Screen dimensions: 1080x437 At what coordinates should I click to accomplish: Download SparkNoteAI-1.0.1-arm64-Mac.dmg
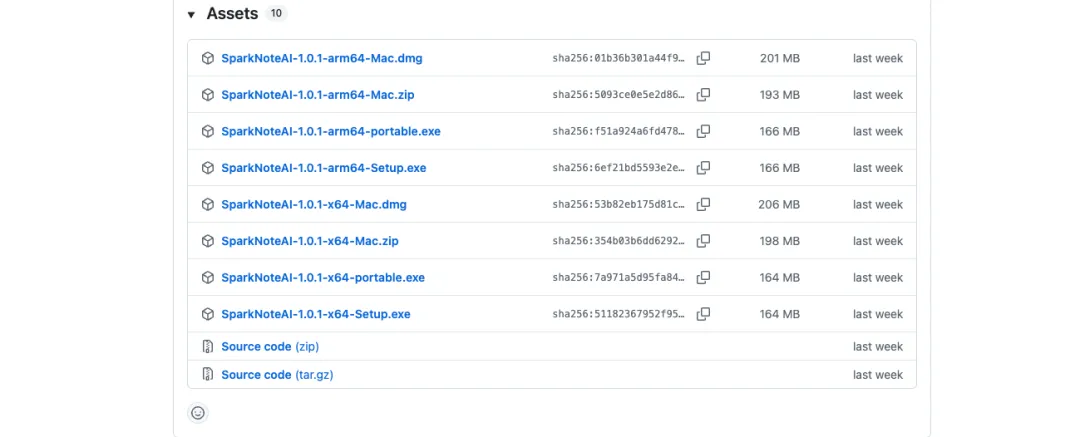pos(321,58)
